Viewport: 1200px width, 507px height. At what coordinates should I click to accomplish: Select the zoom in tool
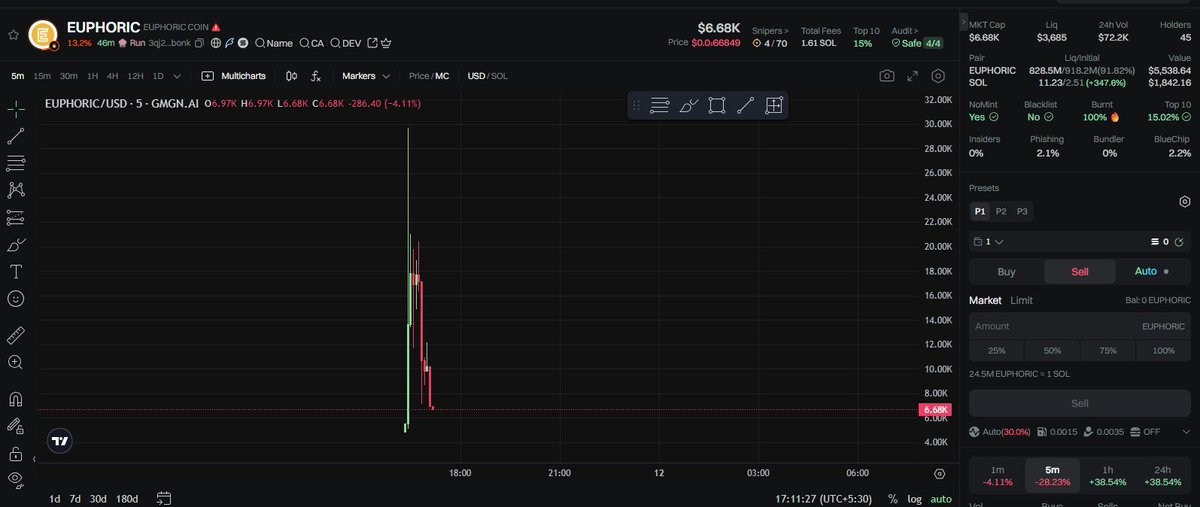coord(16,362)
